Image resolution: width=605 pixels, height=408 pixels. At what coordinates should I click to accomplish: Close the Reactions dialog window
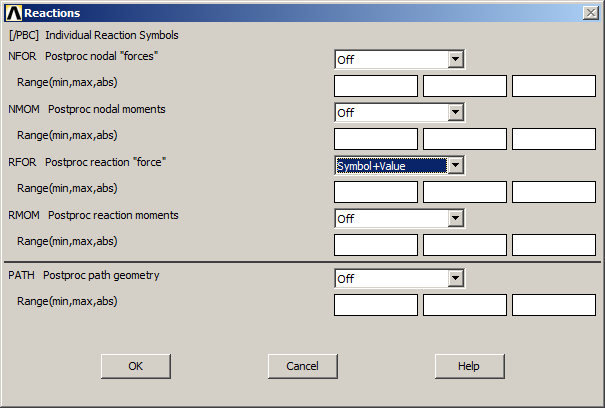(x=591, y=13)
